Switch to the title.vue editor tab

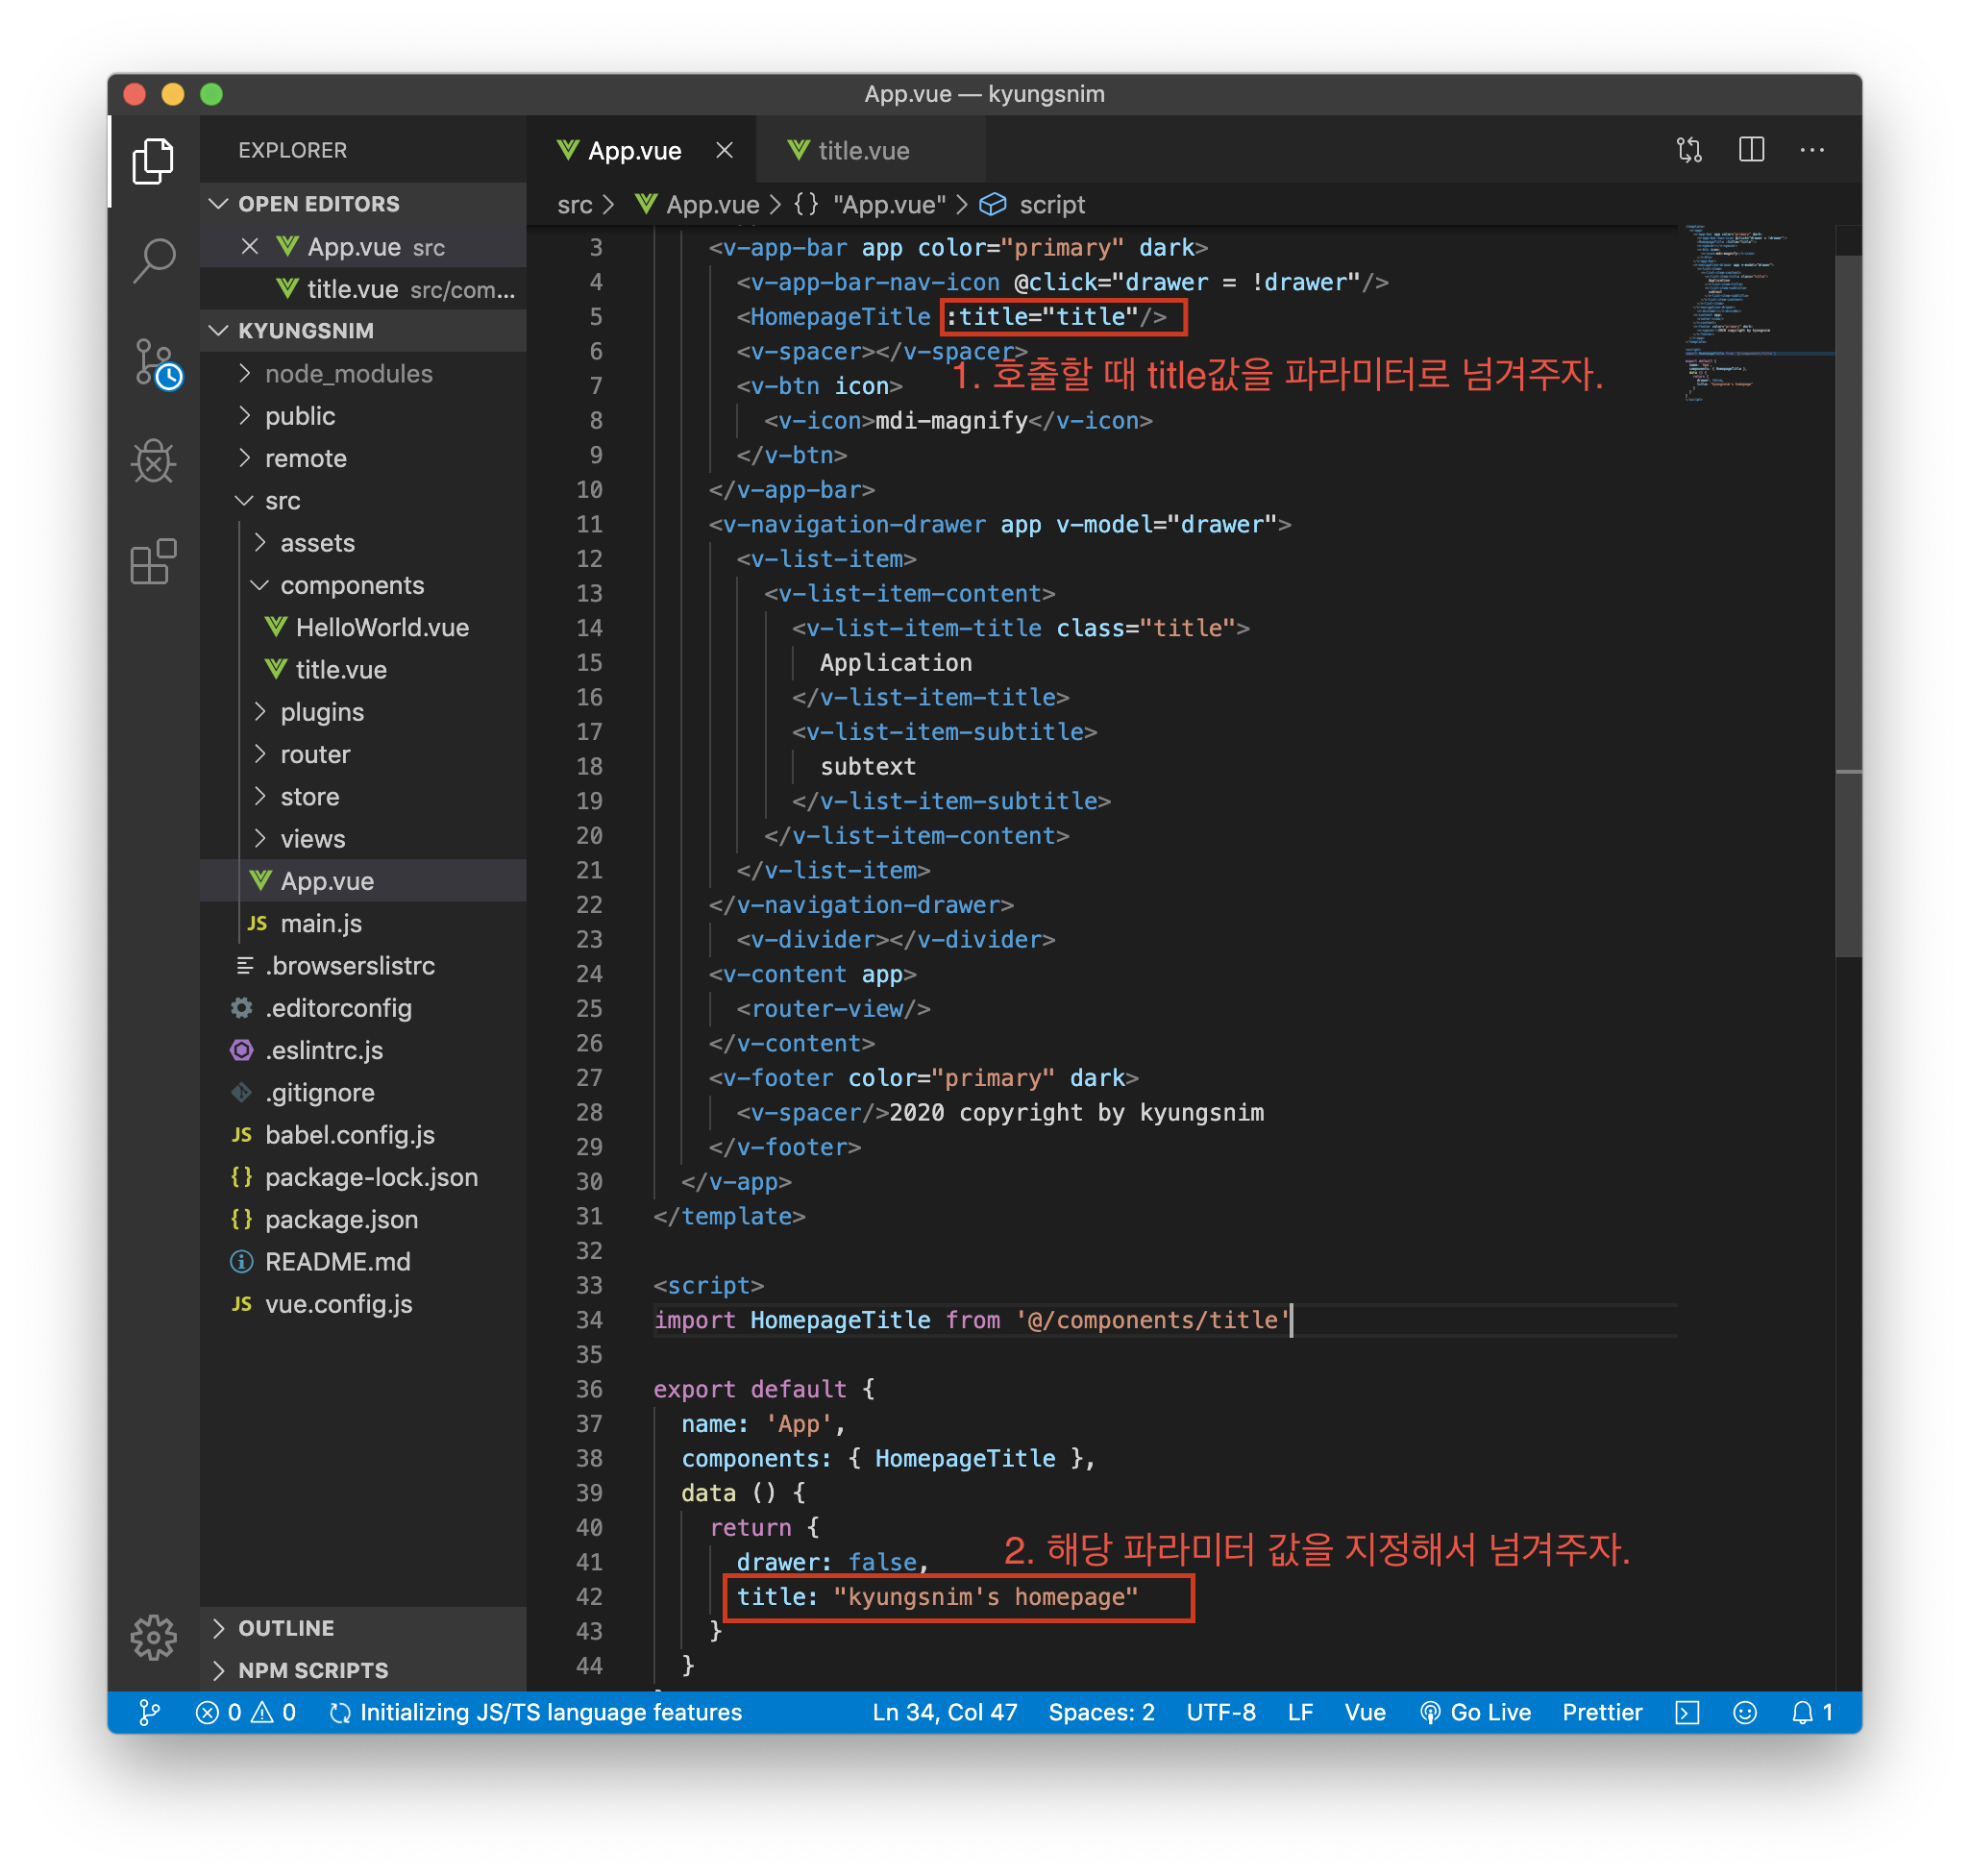coord(862,151)
